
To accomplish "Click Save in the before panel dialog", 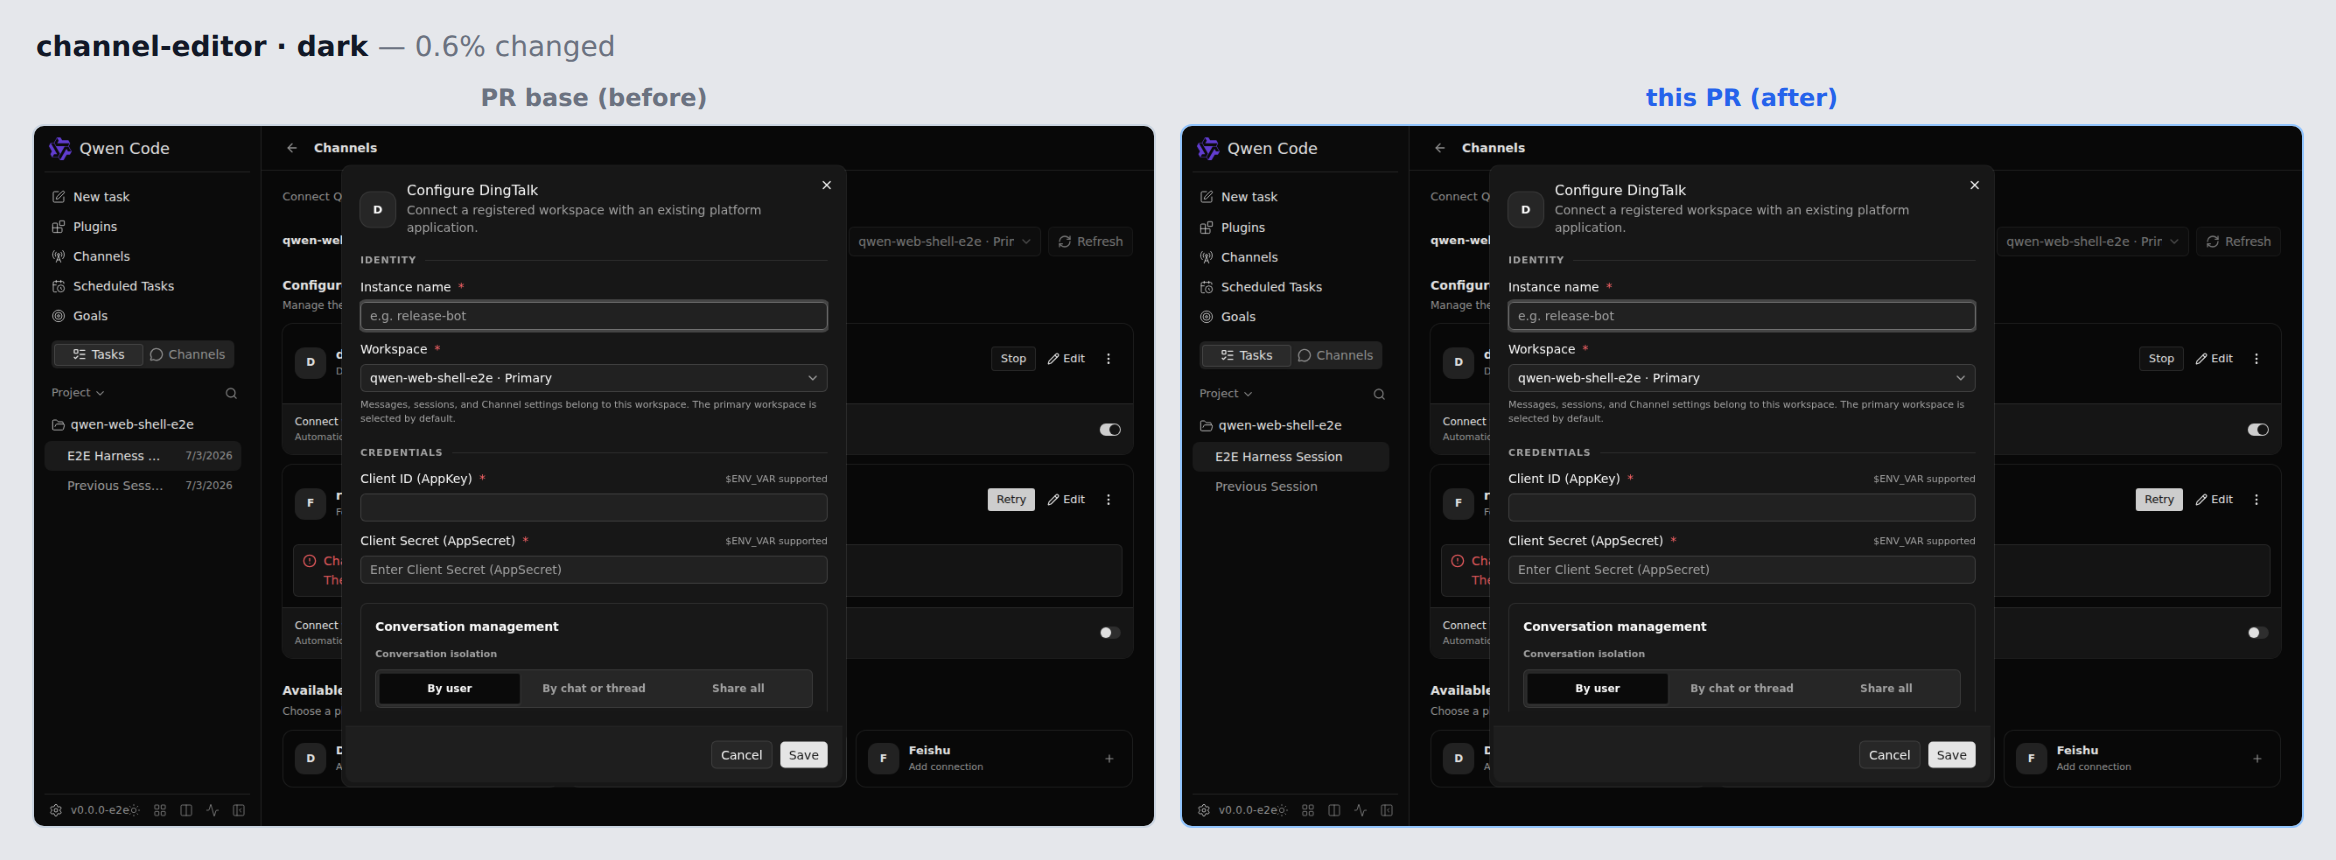I will click(804, 755).
